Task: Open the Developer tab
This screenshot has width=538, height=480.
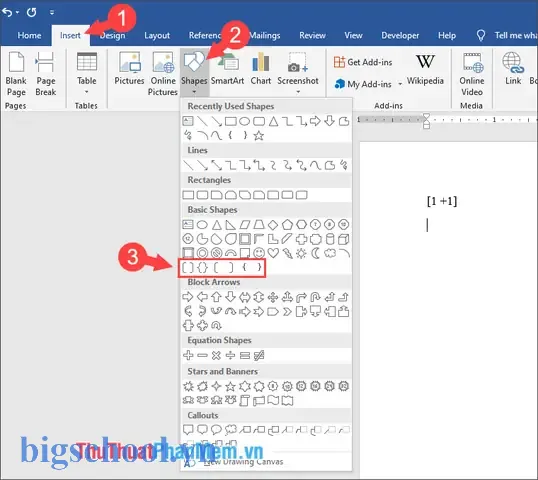Action: pyautogui.click(x=400, y=35)
